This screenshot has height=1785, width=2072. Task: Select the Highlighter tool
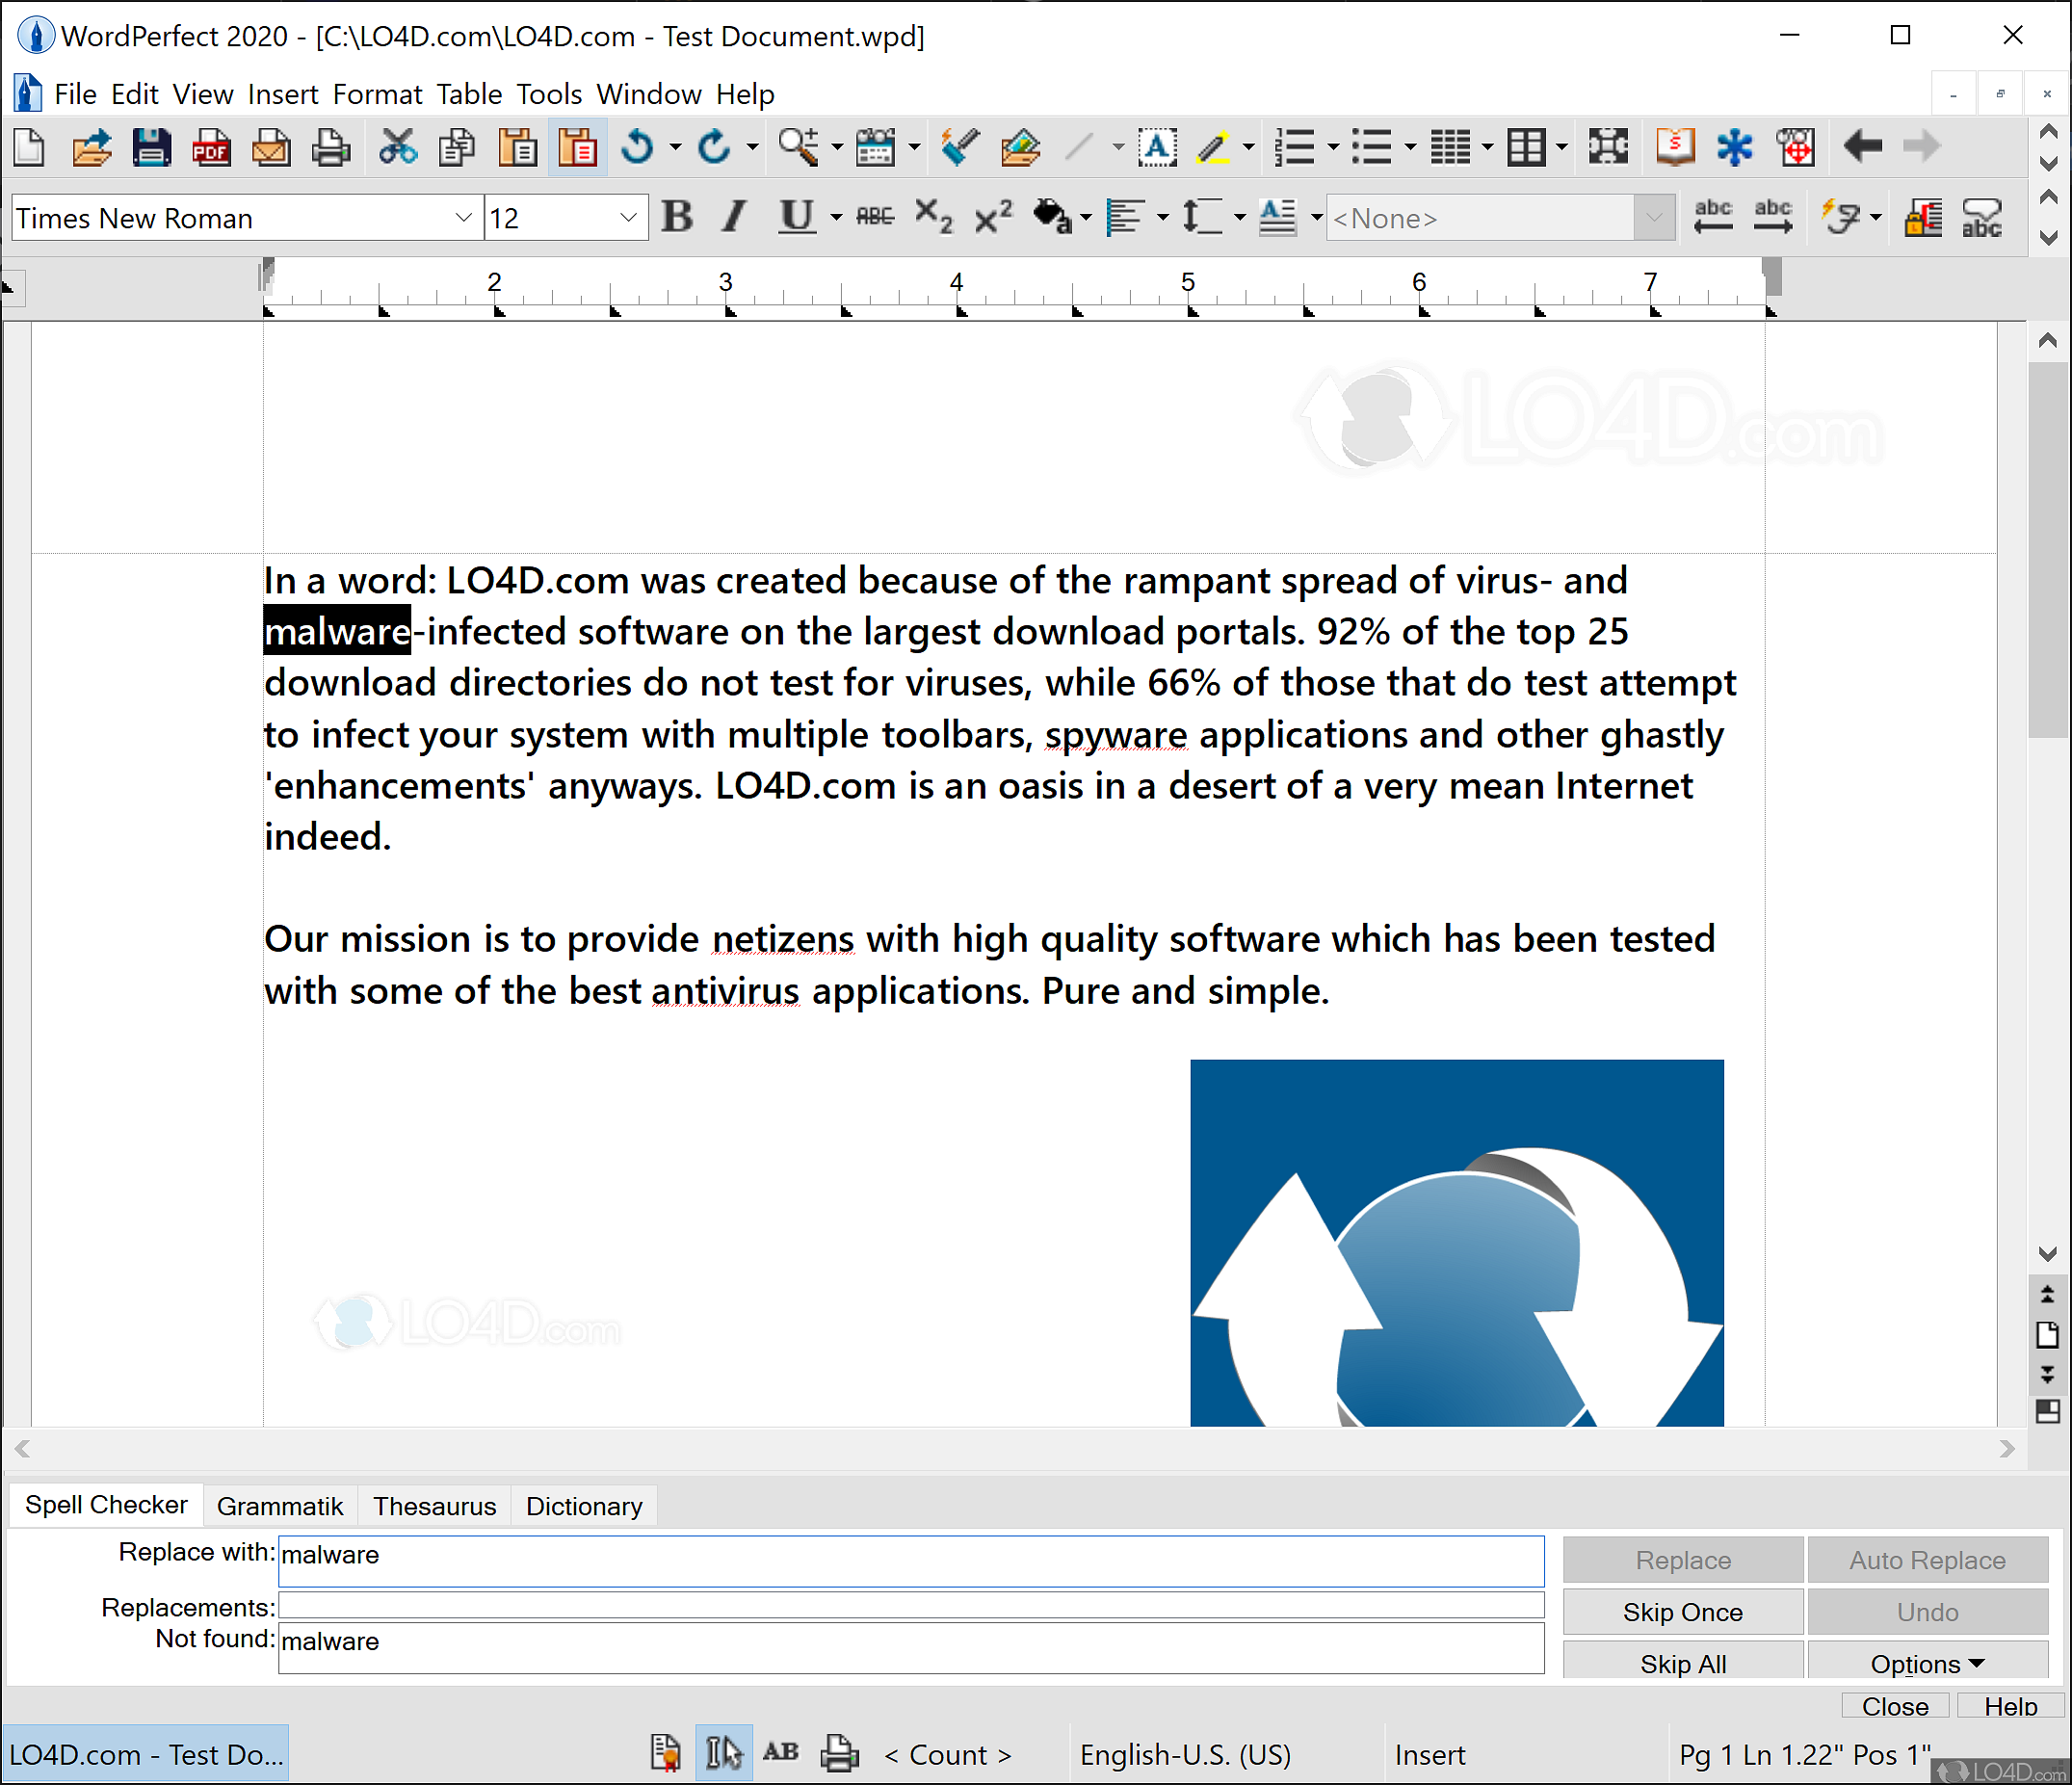(x=1214, y=147)
